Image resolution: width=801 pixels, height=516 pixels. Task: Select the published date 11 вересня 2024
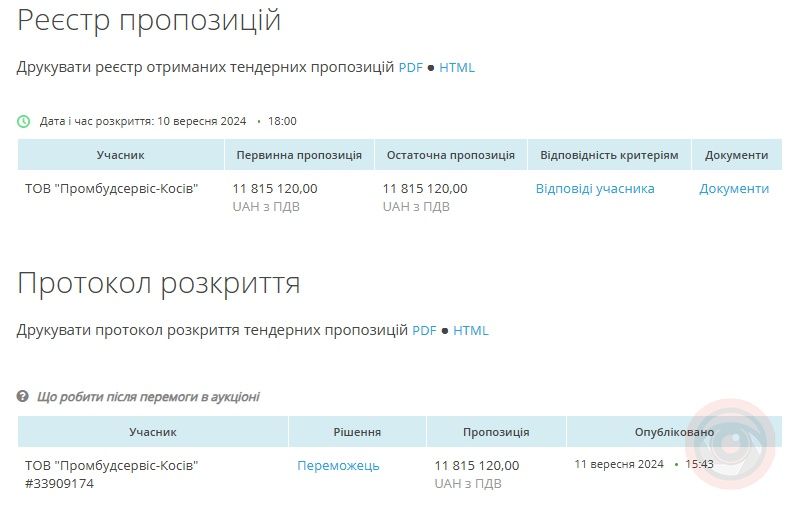pos(619,464)
